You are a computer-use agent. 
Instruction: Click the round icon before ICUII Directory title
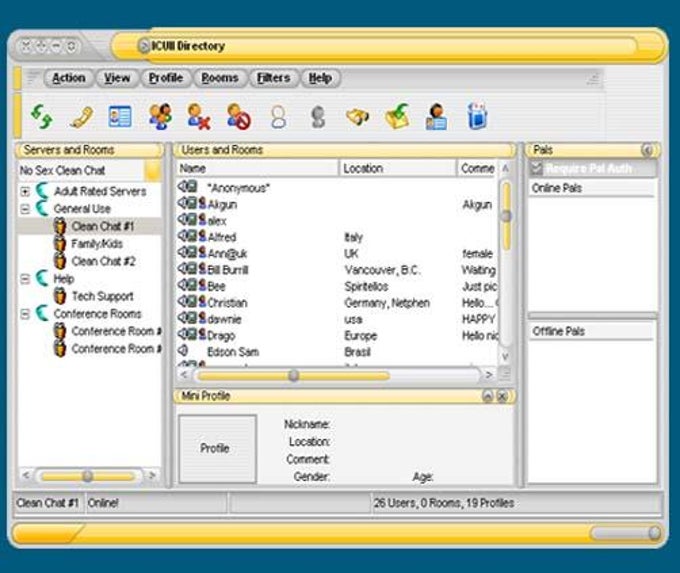pos(144,46)
